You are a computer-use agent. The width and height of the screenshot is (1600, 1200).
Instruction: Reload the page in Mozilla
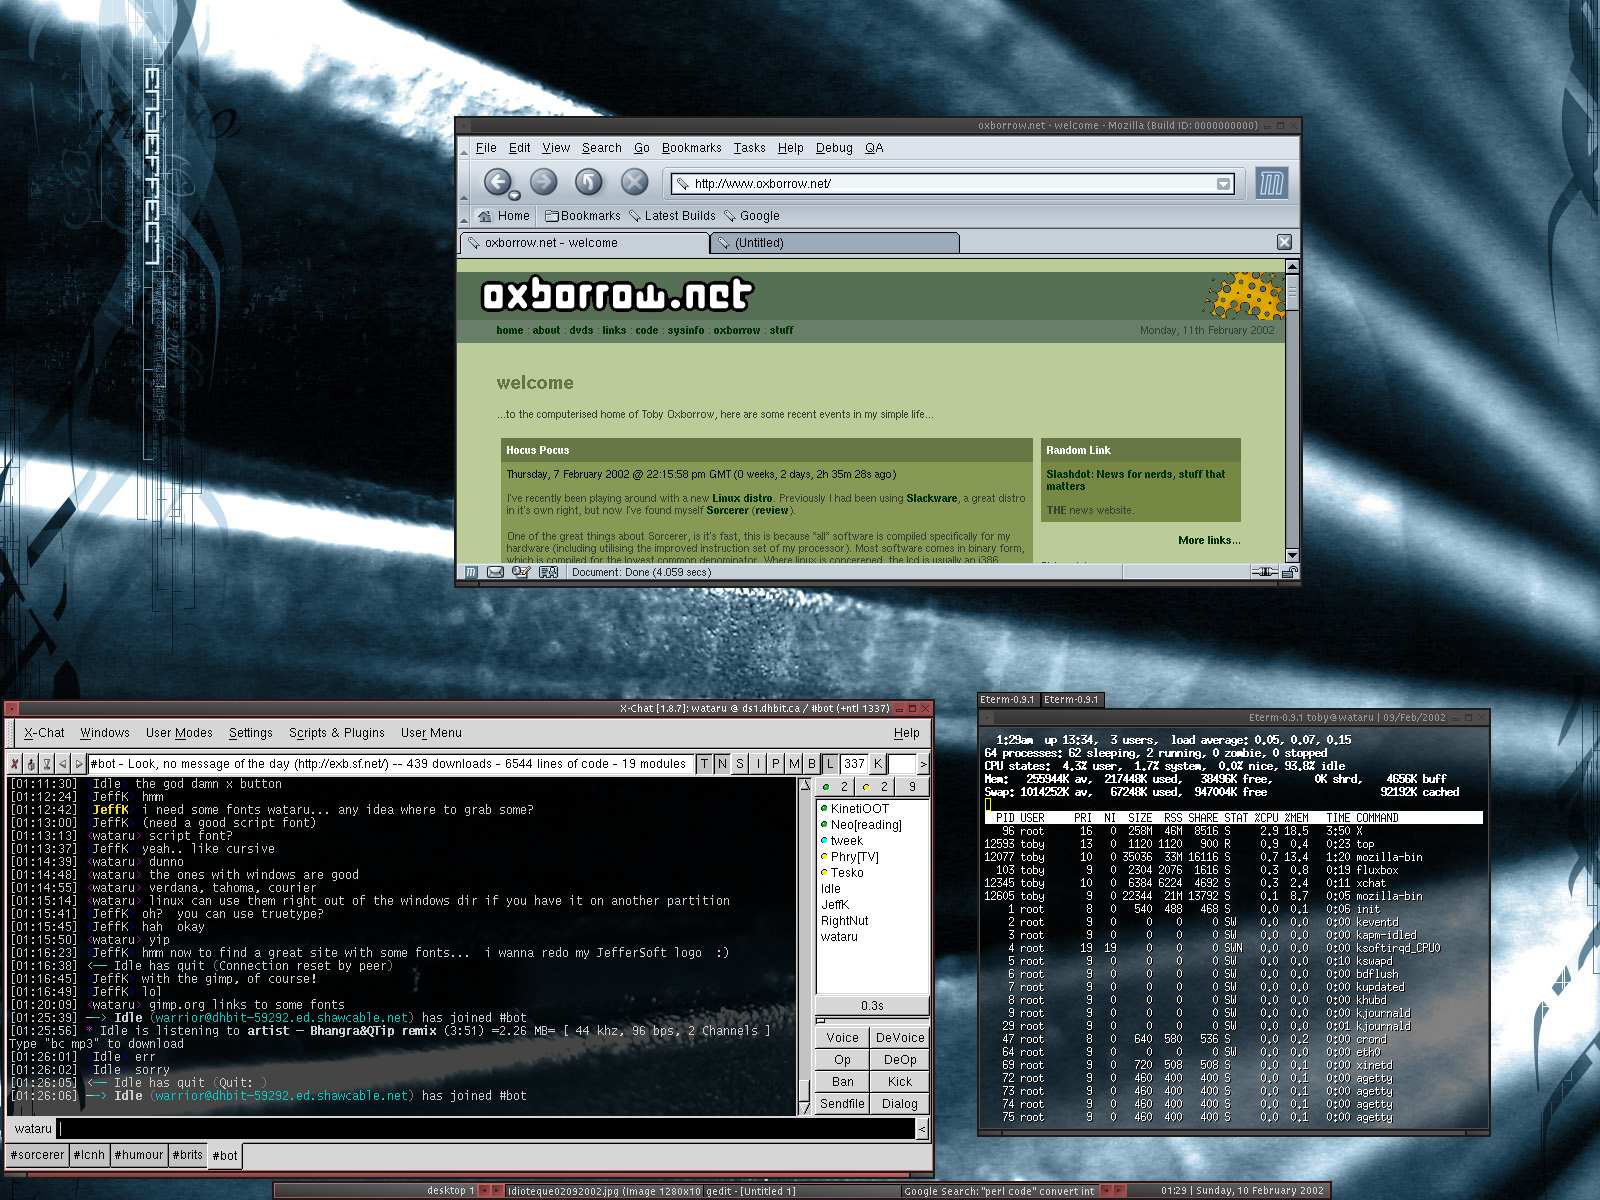[589, 182]
